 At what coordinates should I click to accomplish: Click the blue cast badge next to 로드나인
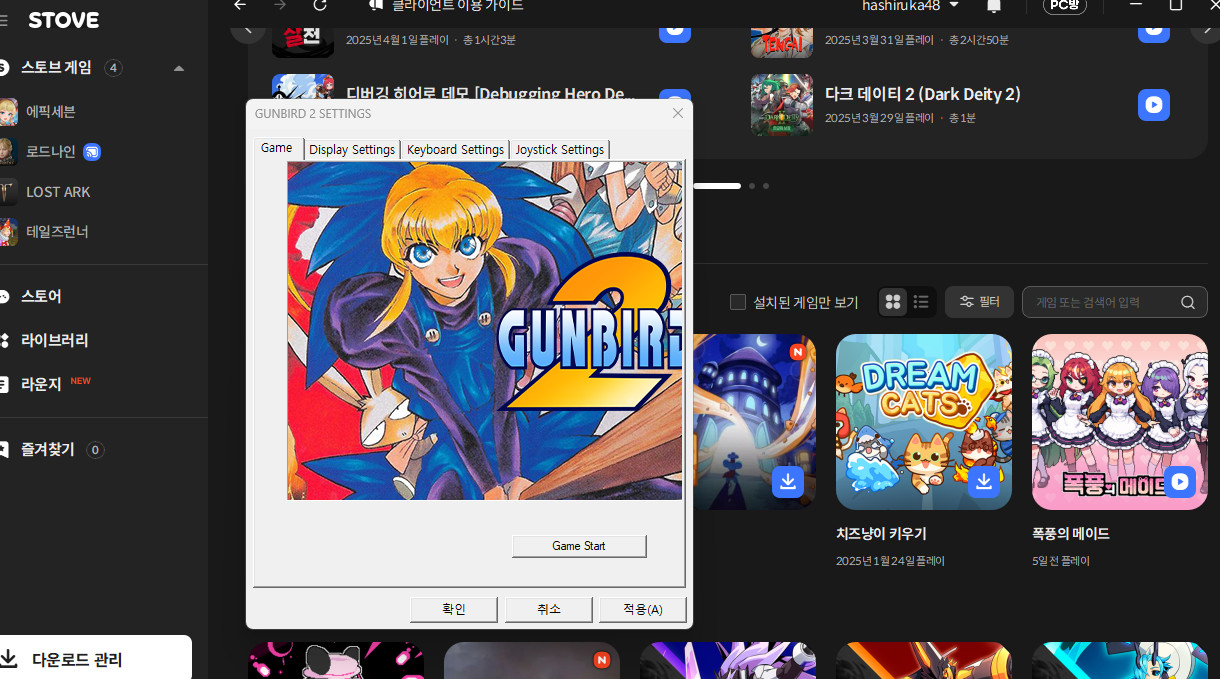pos(92,152)
